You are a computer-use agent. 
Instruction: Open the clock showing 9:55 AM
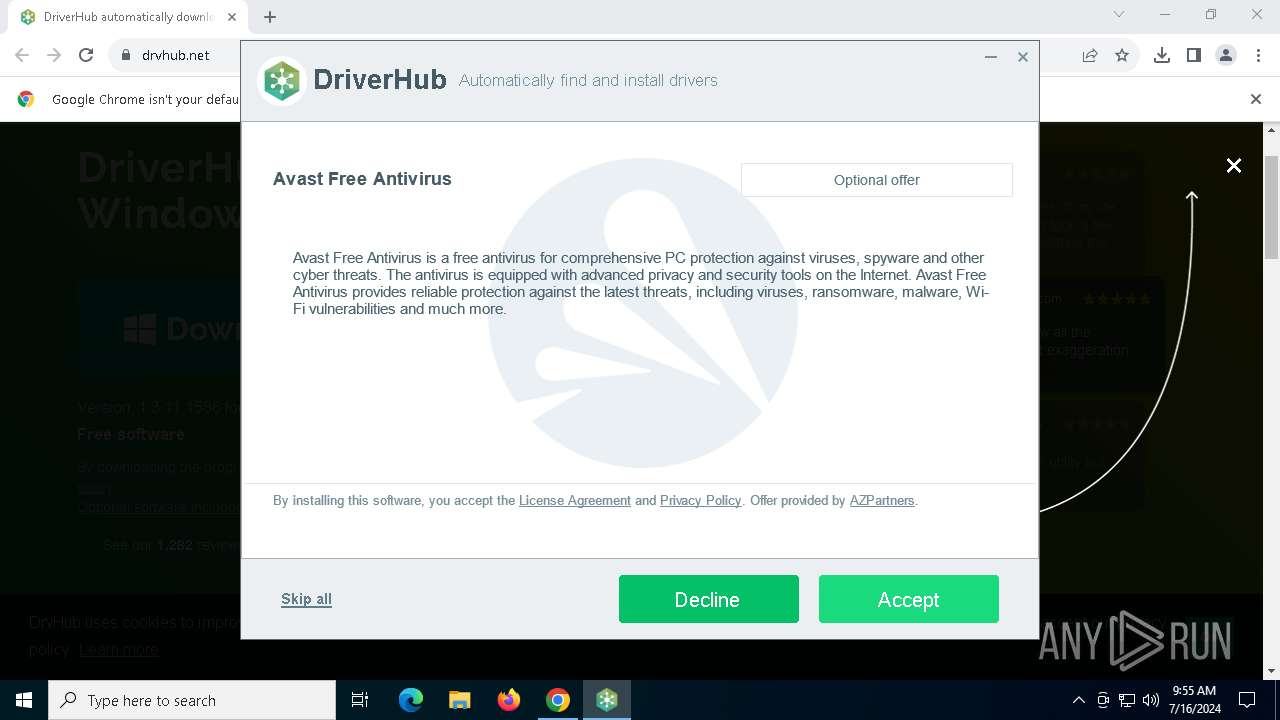[x=1194, y=700]
